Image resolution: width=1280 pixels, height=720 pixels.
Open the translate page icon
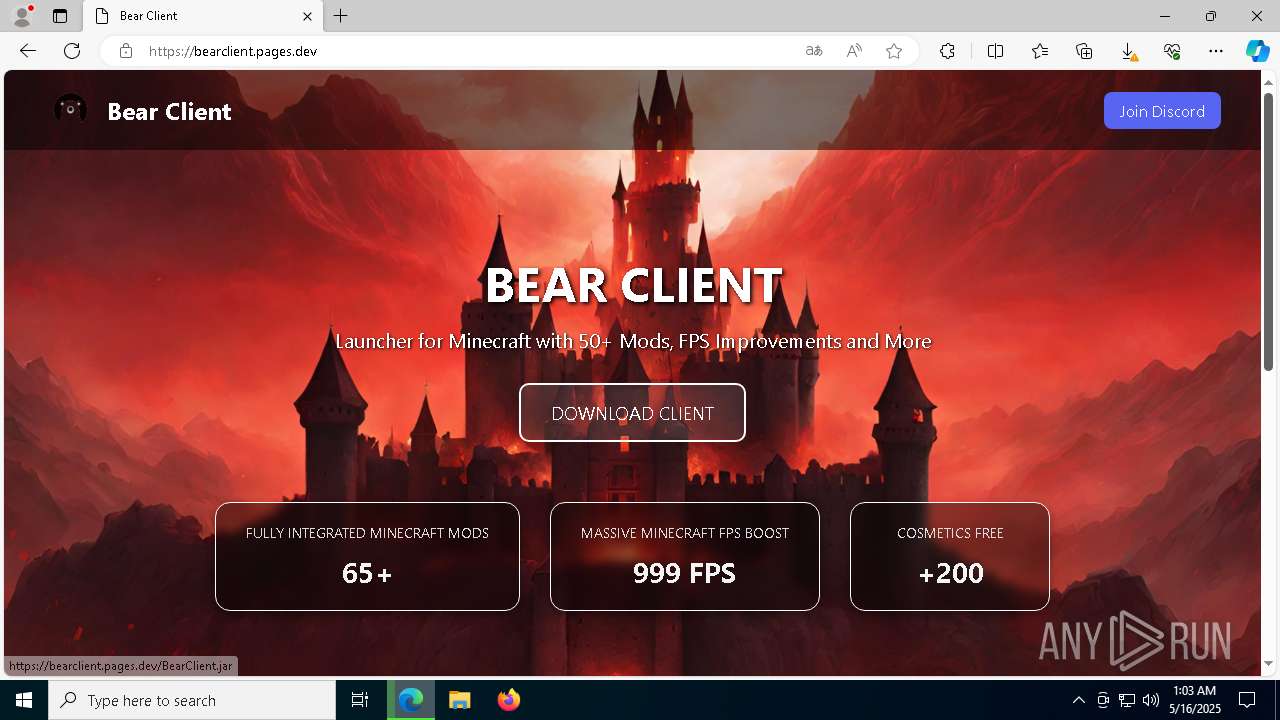click(x=814, y=51)
